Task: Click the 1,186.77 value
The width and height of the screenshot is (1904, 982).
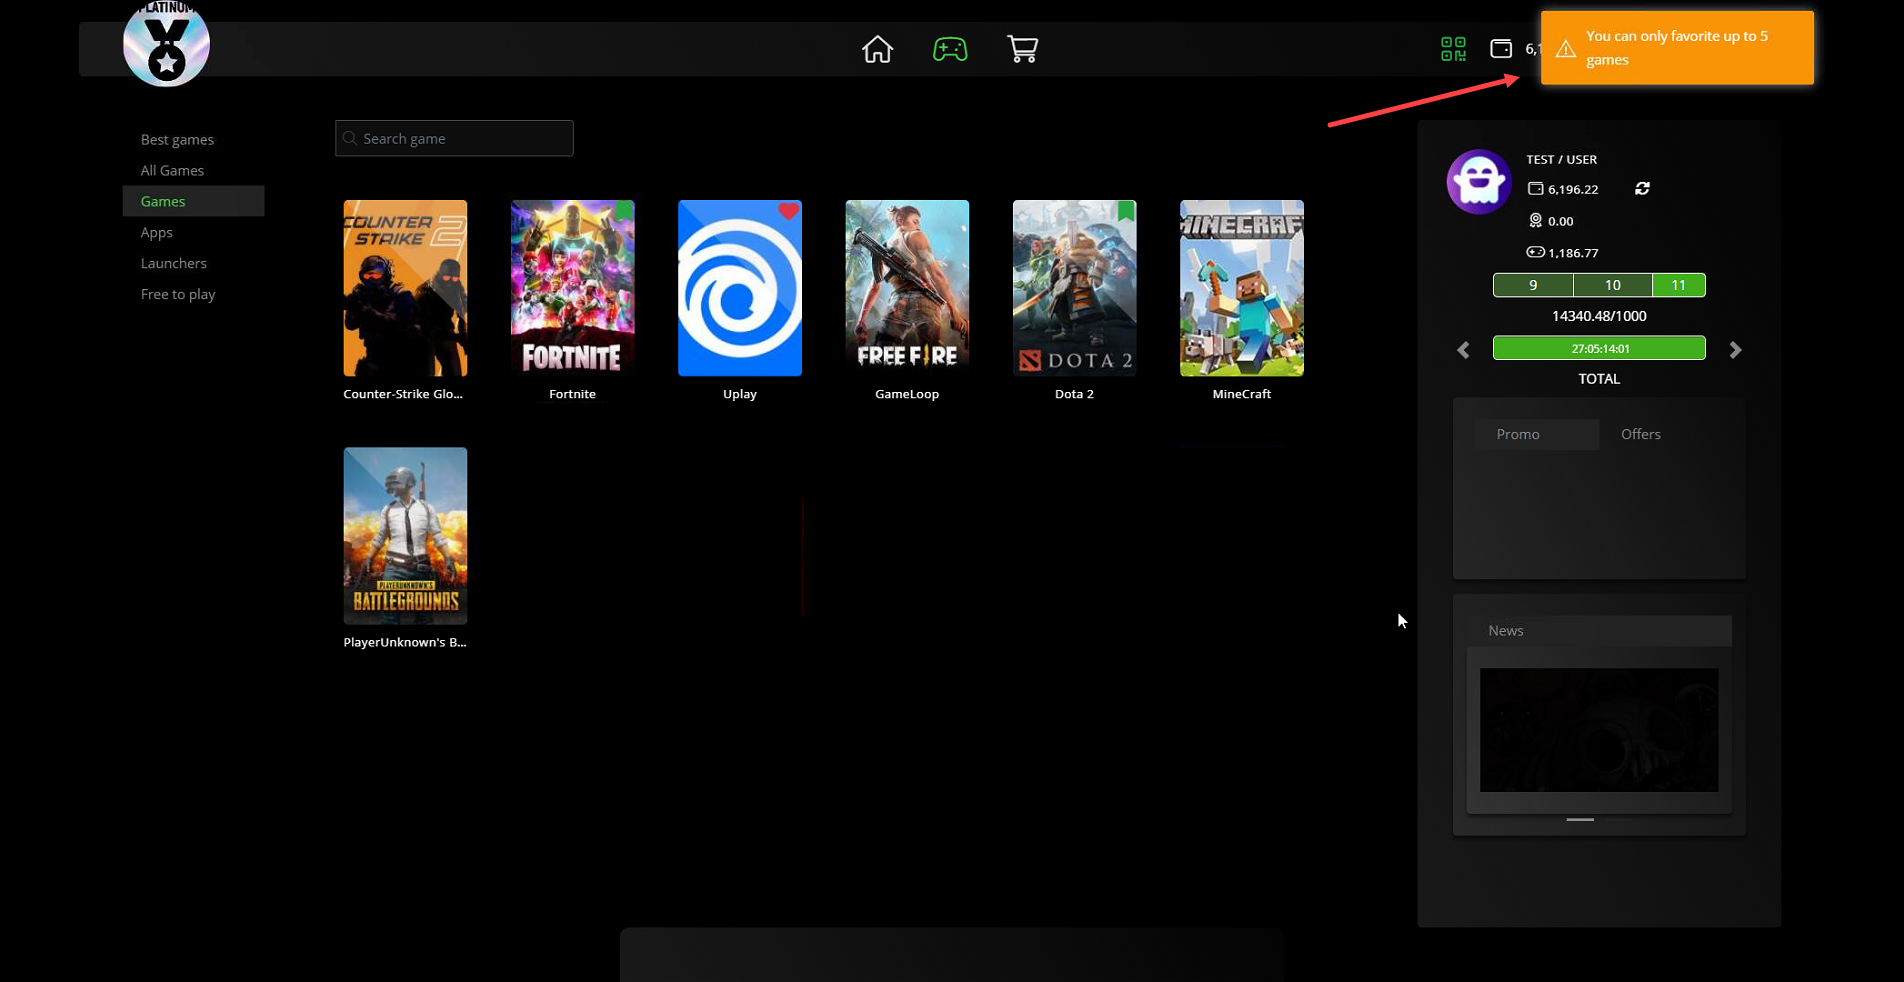Action: pos(1573,253)
